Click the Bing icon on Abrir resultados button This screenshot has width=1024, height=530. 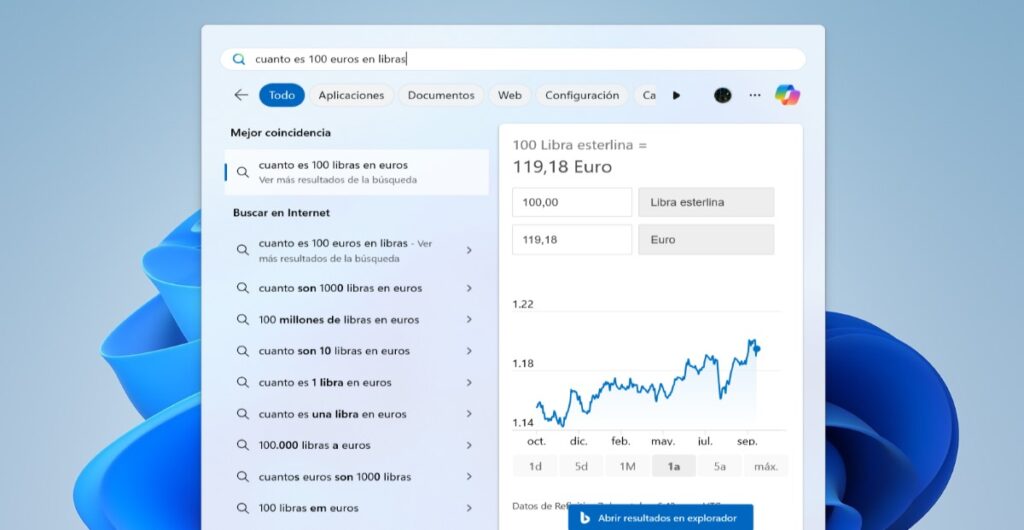tap(585, 518)
